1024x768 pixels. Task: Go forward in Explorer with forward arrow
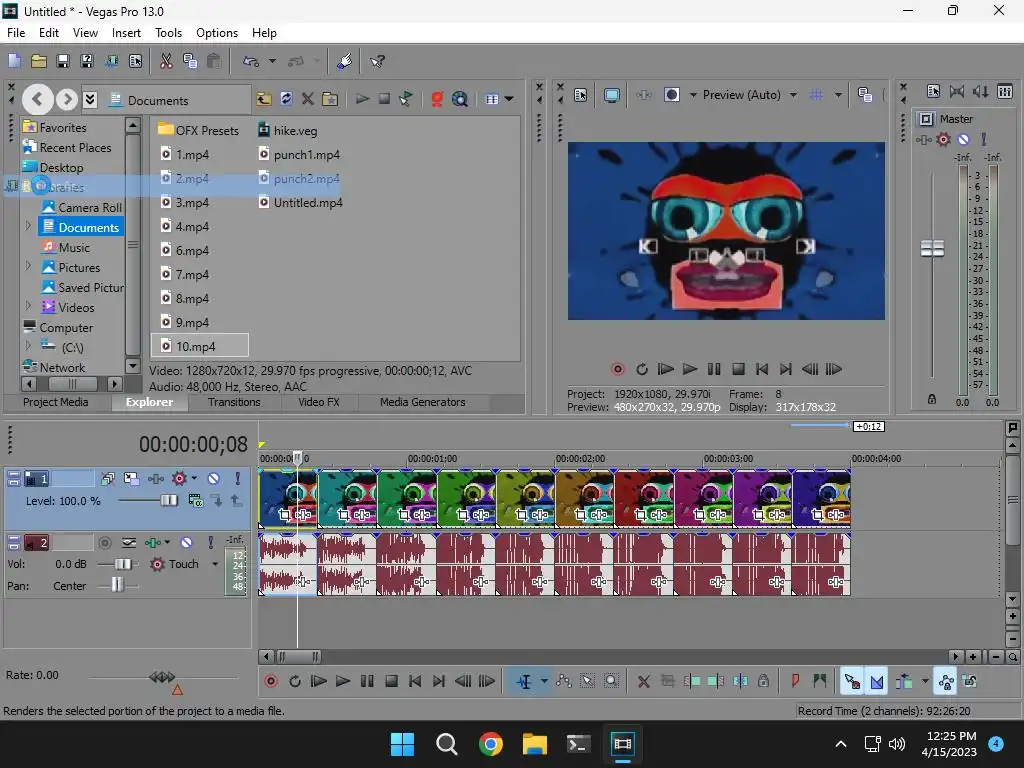click(x=67, y=99)
